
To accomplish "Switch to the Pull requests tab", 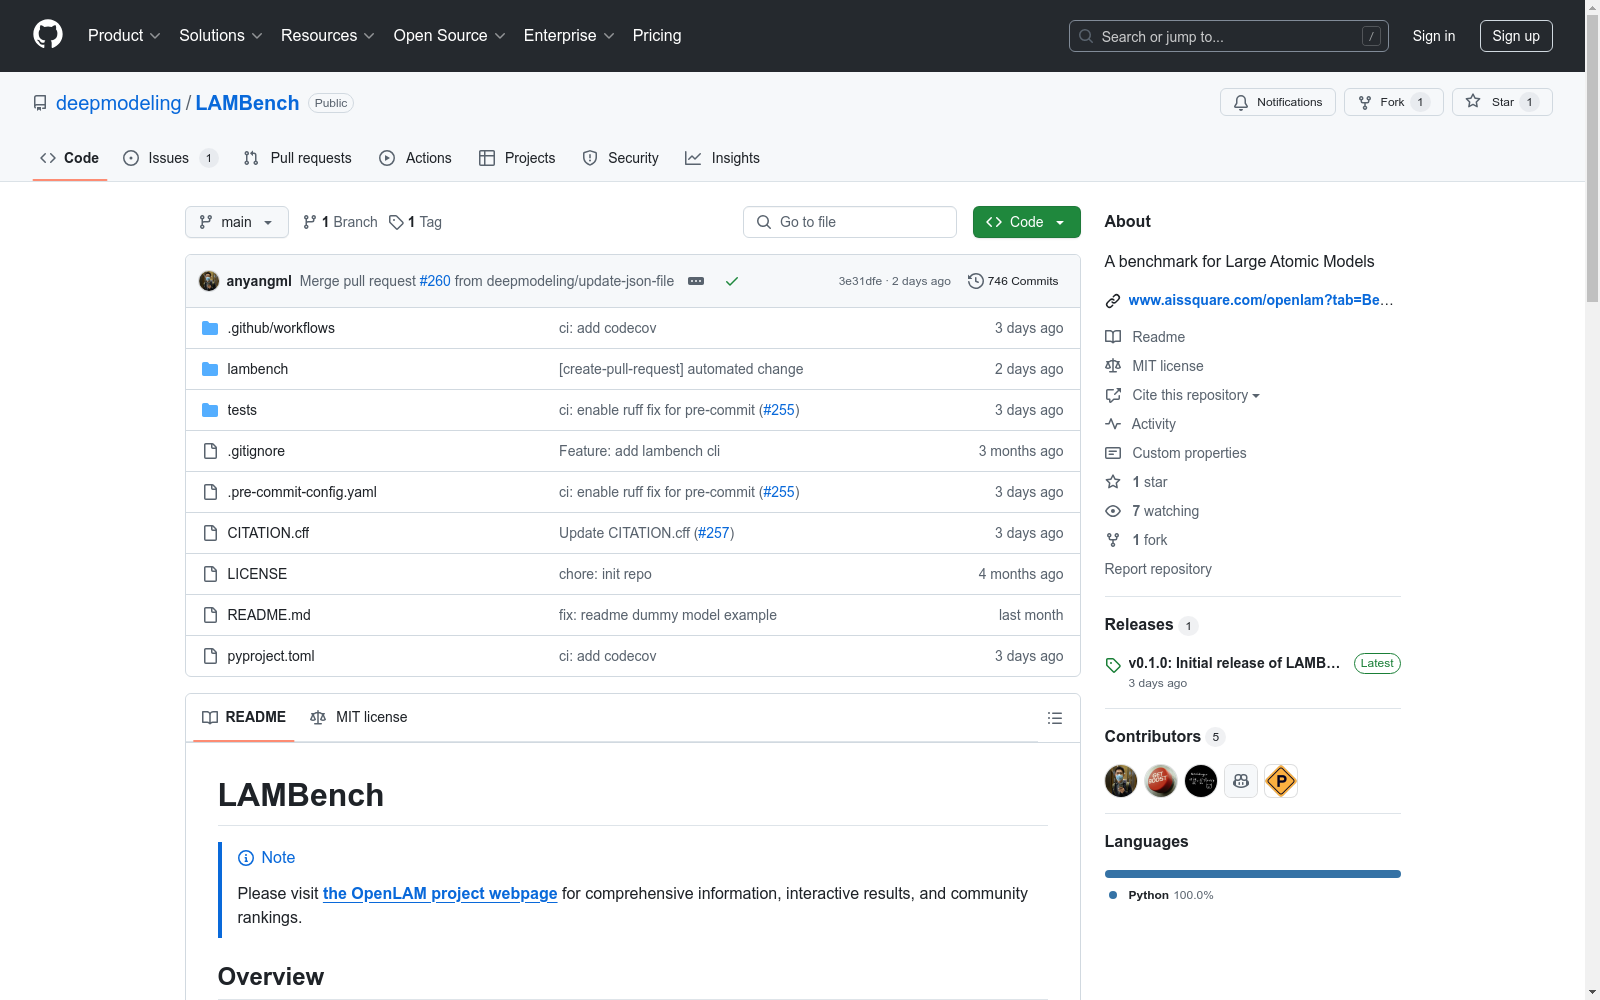I will (298, 158).
